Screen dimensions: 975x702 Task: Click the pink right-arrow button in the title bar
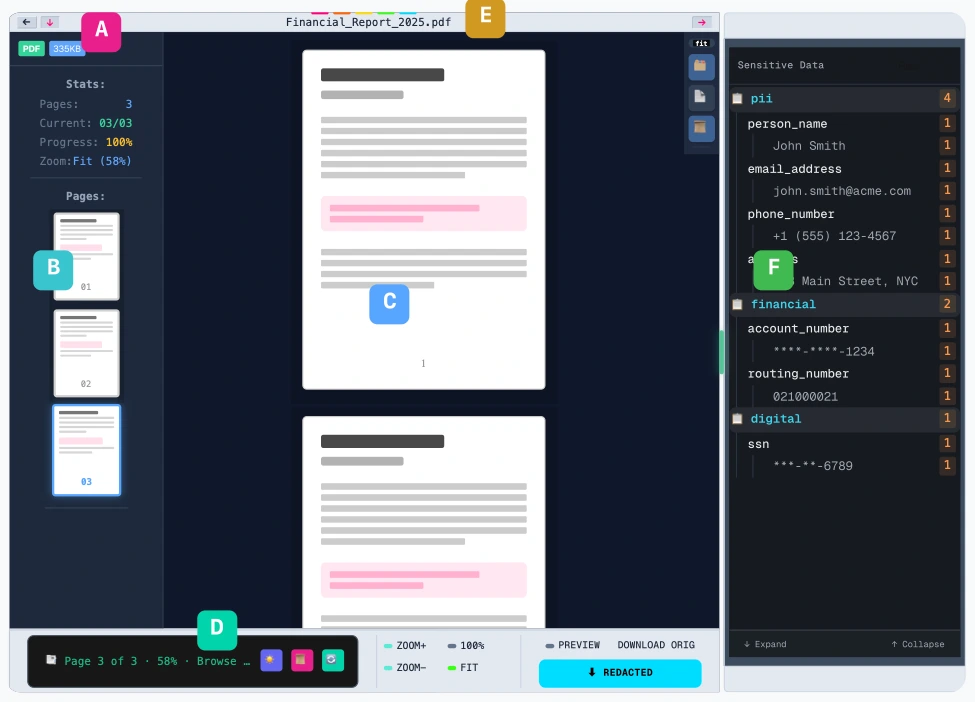tap(701, 22)
